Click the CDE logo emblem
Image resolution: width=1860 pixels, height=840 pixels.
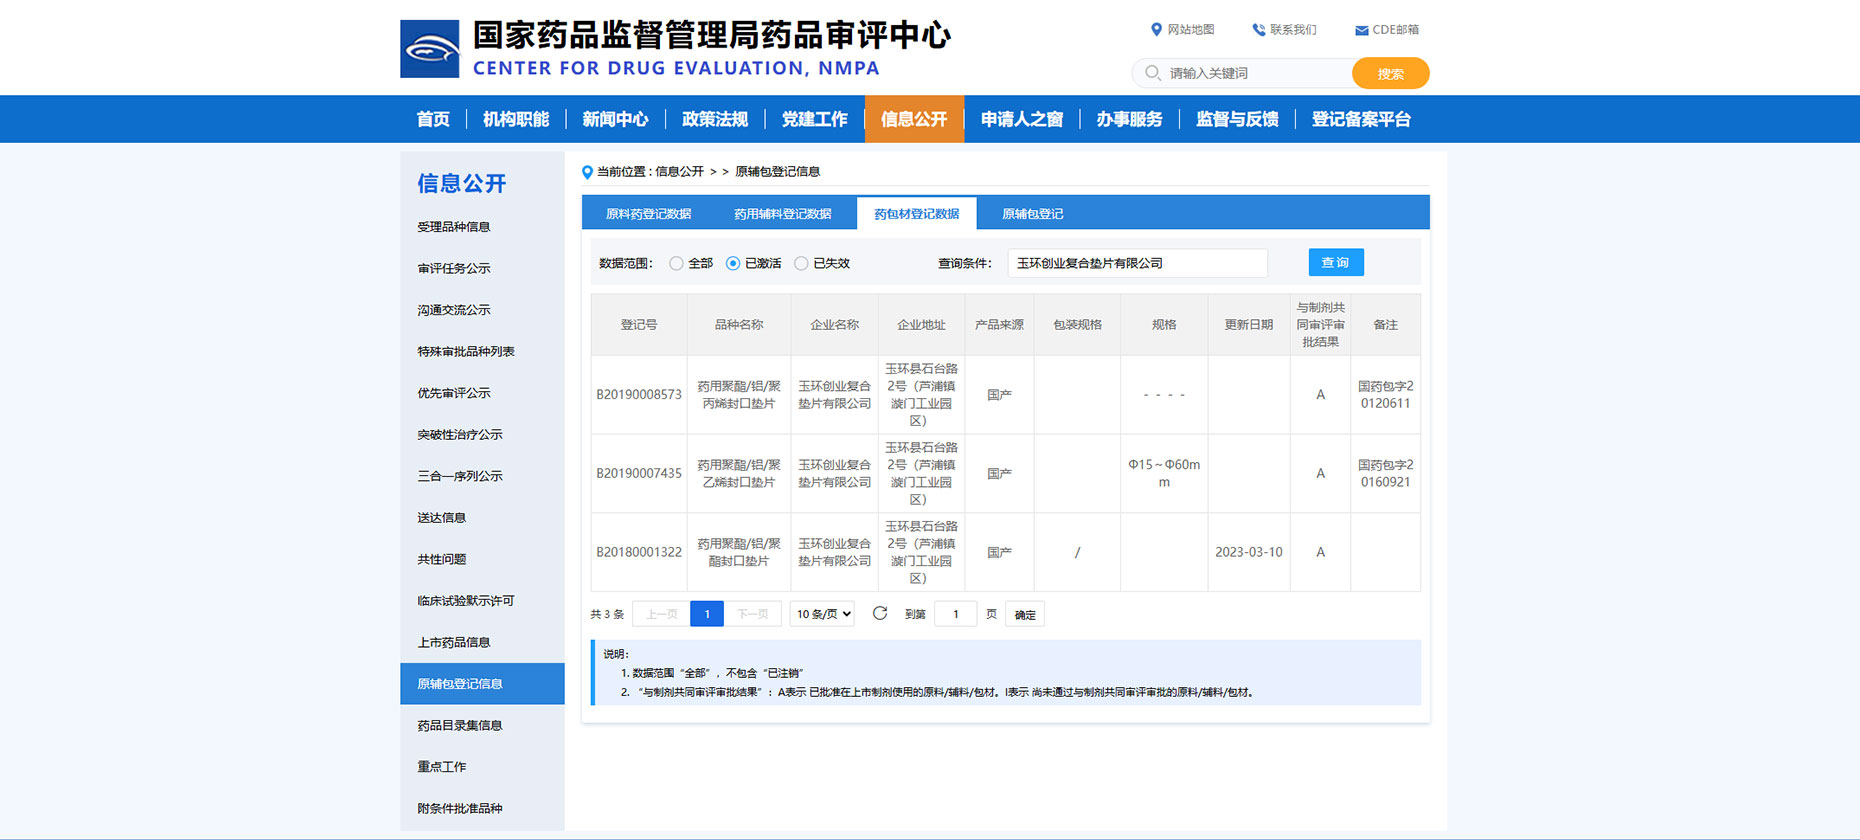[430, 49]
